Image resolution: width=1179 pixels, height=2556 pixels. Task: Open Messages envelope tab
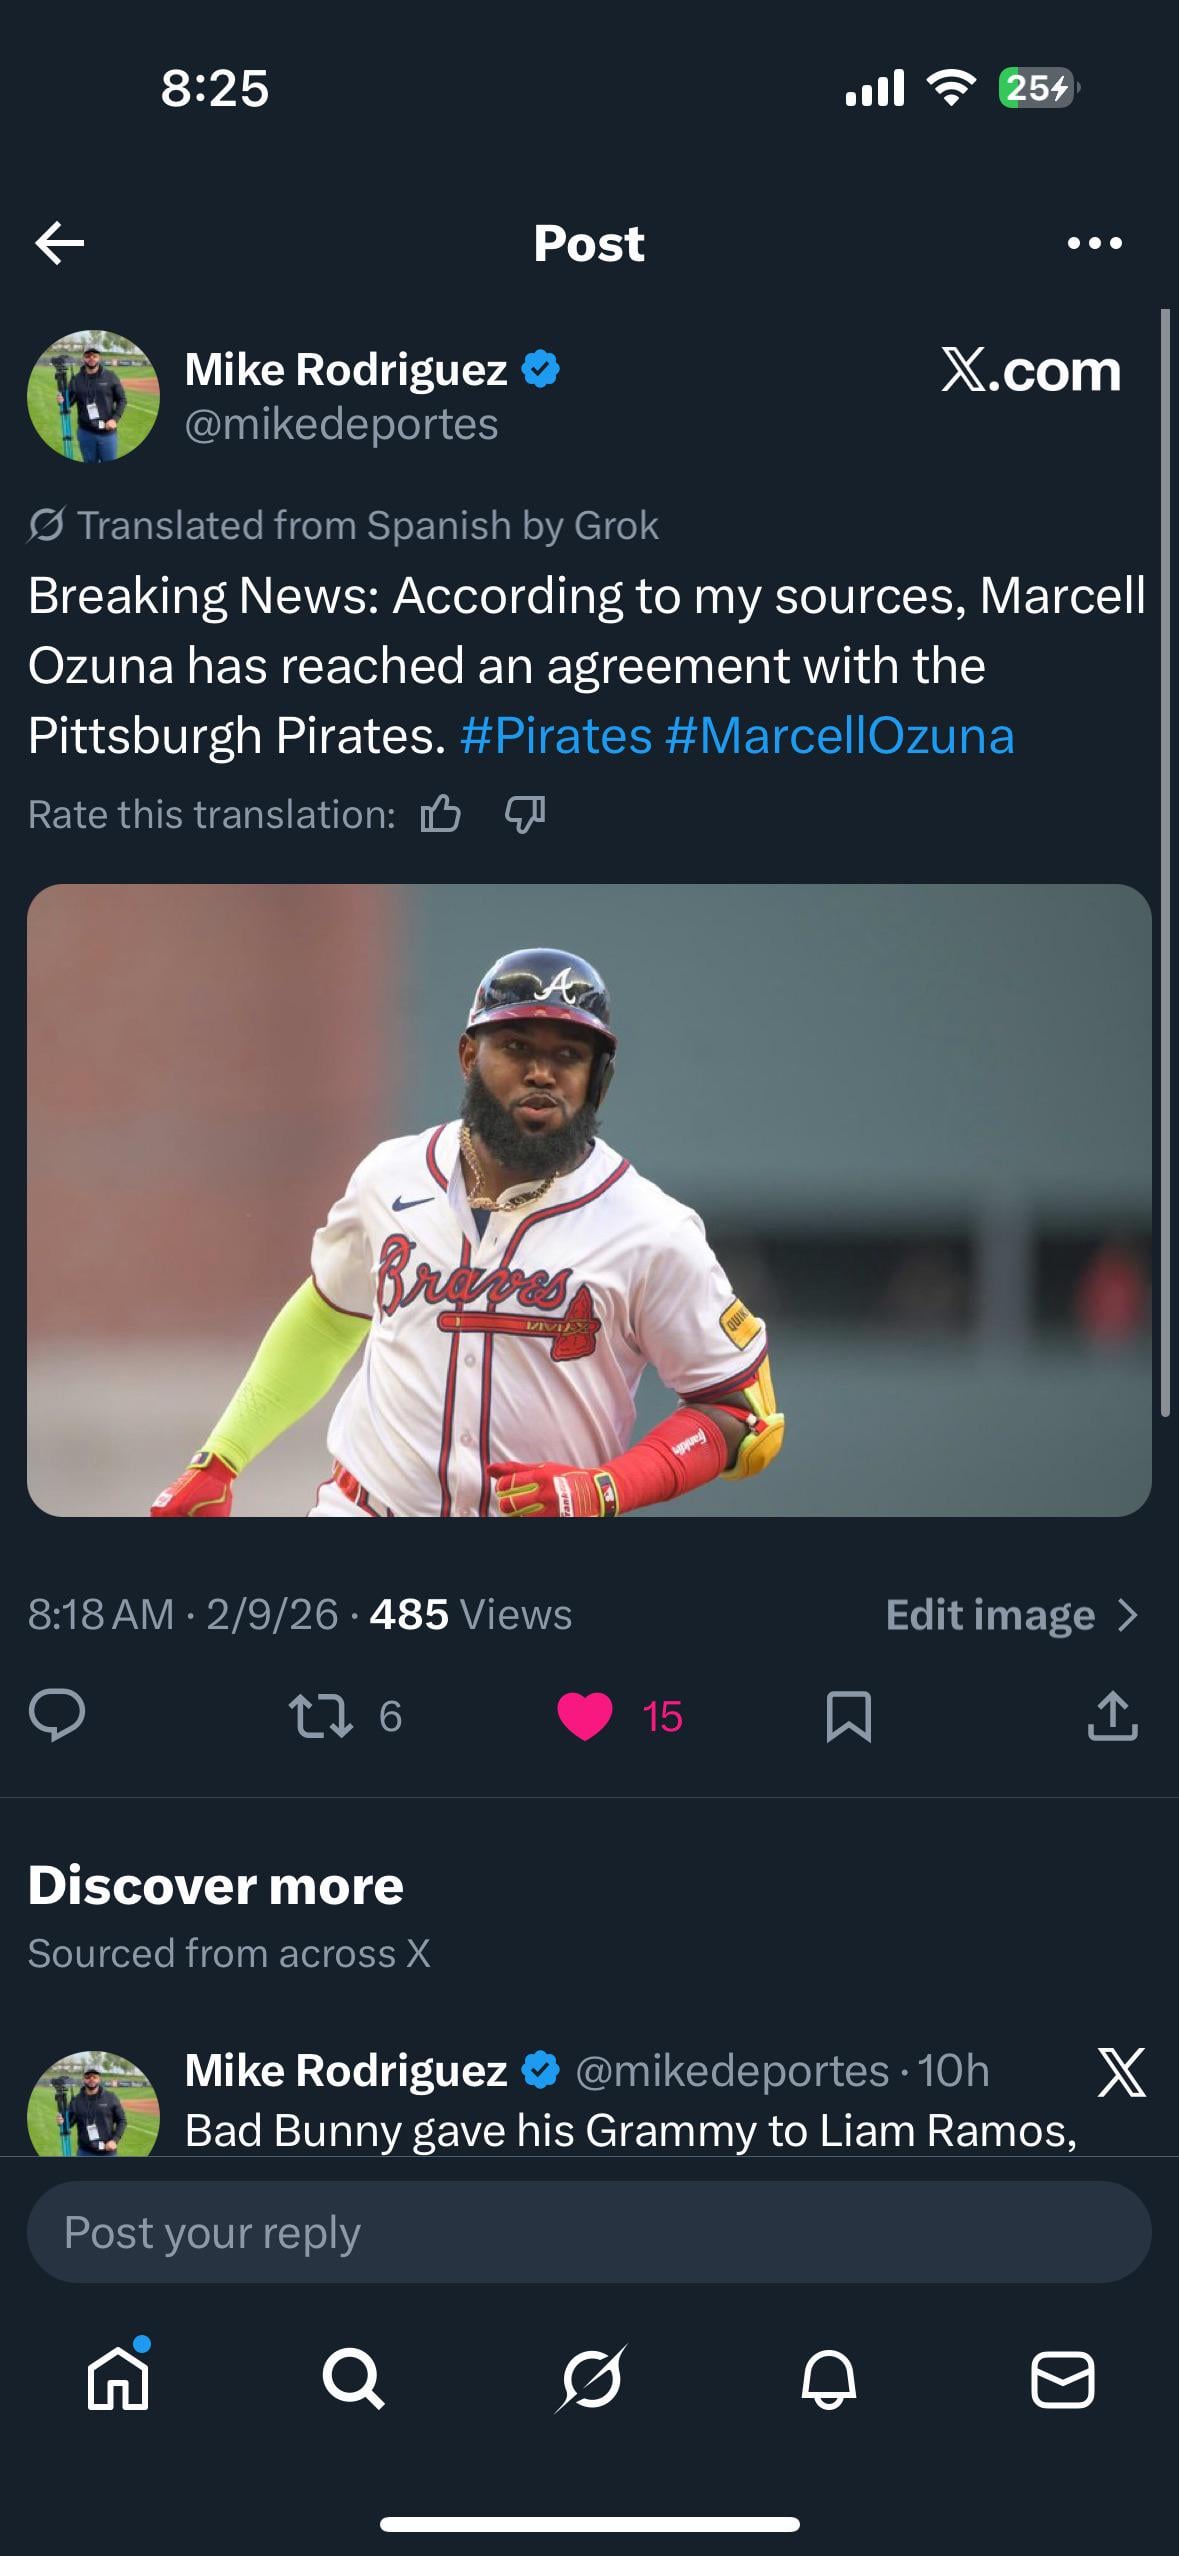tap(1062, 2379)
